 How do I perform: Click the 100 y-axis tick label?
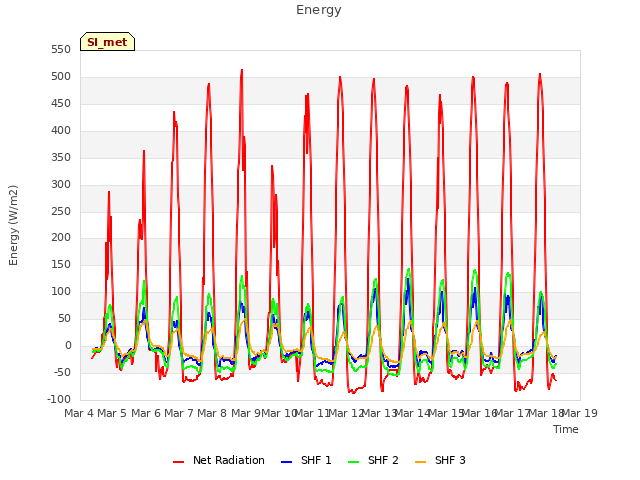point(61,291)
